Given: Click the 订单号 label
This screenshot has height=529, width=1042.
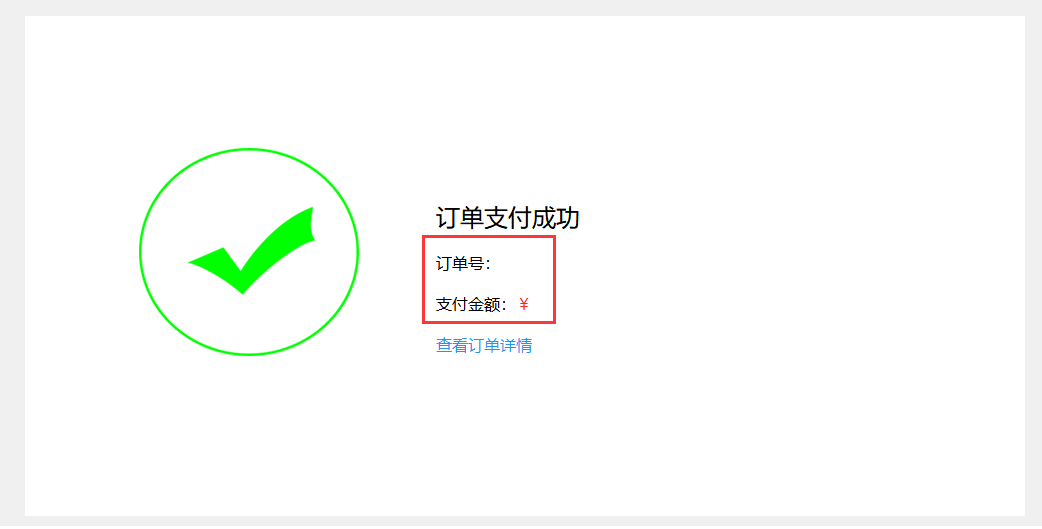Looking at the screenshot, I should click(459, 264).
